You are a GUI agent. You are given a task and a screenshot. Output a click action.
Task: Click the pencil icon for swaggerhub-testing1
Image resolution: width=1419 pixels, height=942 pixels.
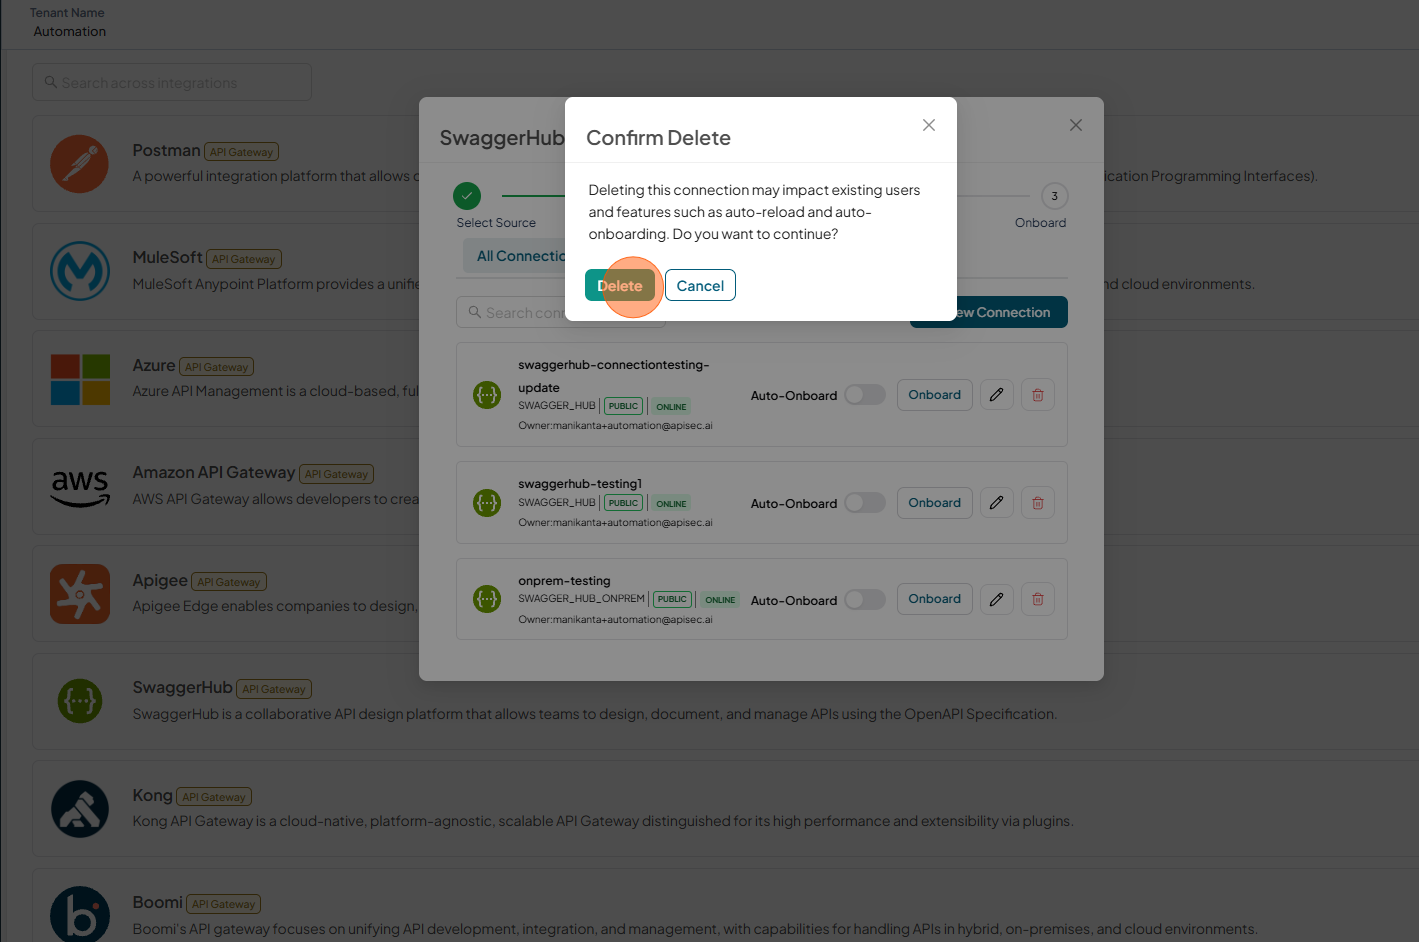pos(996,503)
